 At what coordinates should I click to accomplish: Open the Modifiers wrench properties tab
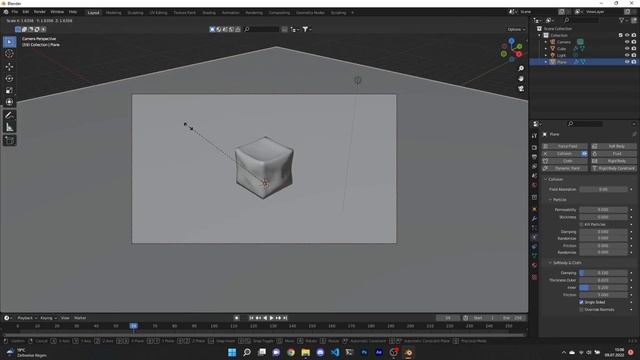tap(534, 219)
